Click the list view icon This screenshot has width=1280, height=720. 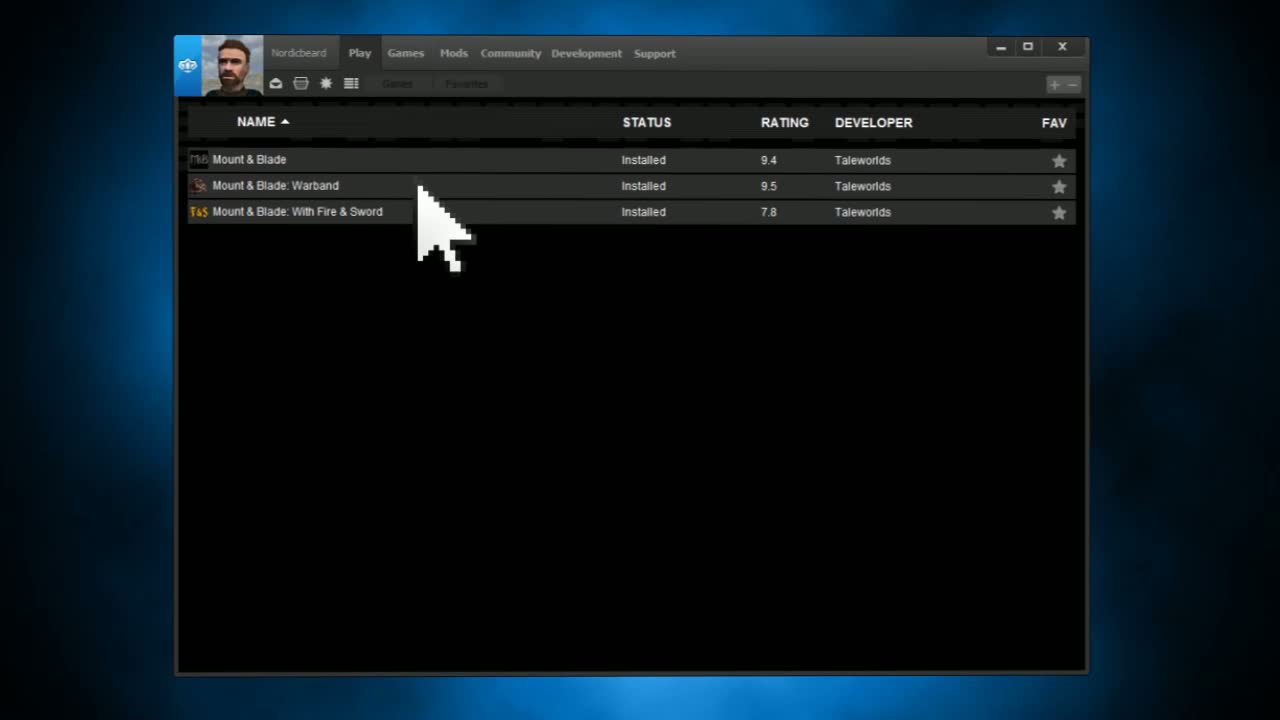pos(351,84)
